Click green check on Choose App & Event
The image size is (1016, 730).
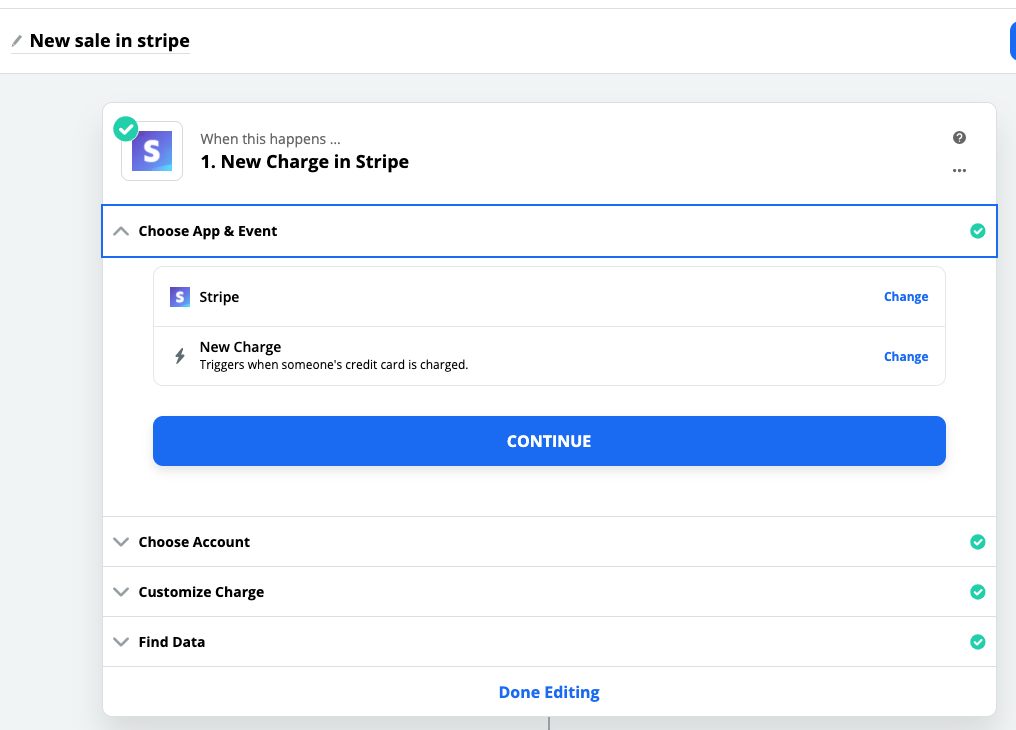click(978, 231)
